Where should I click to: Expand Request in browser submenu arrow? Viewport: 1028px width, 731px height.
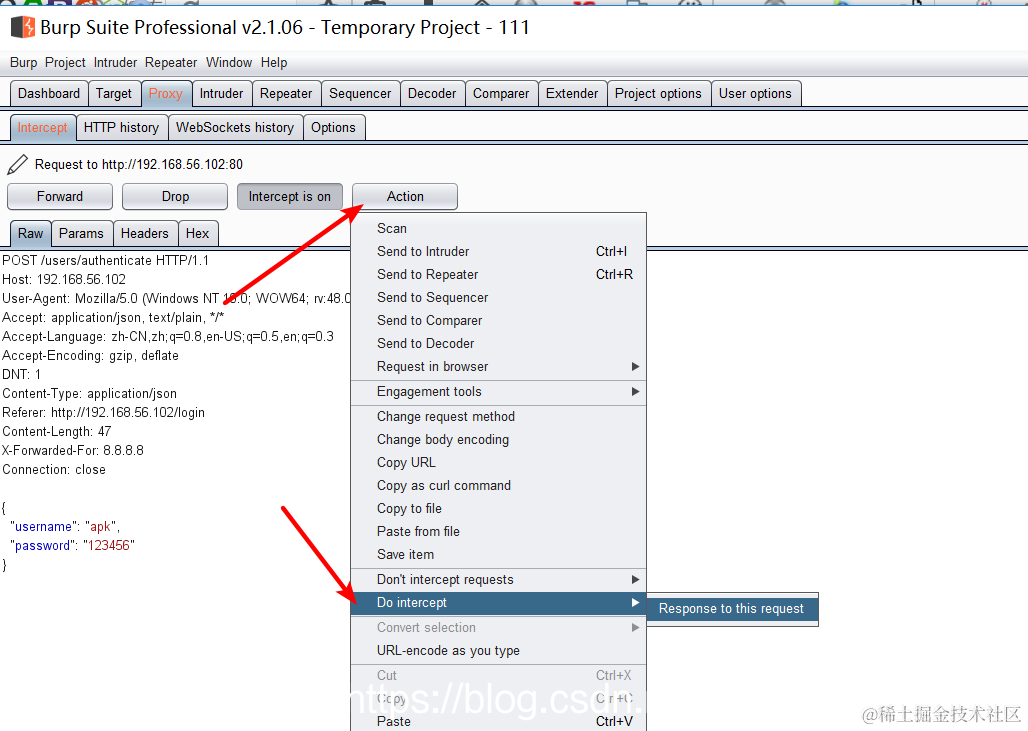pos(635,366)
